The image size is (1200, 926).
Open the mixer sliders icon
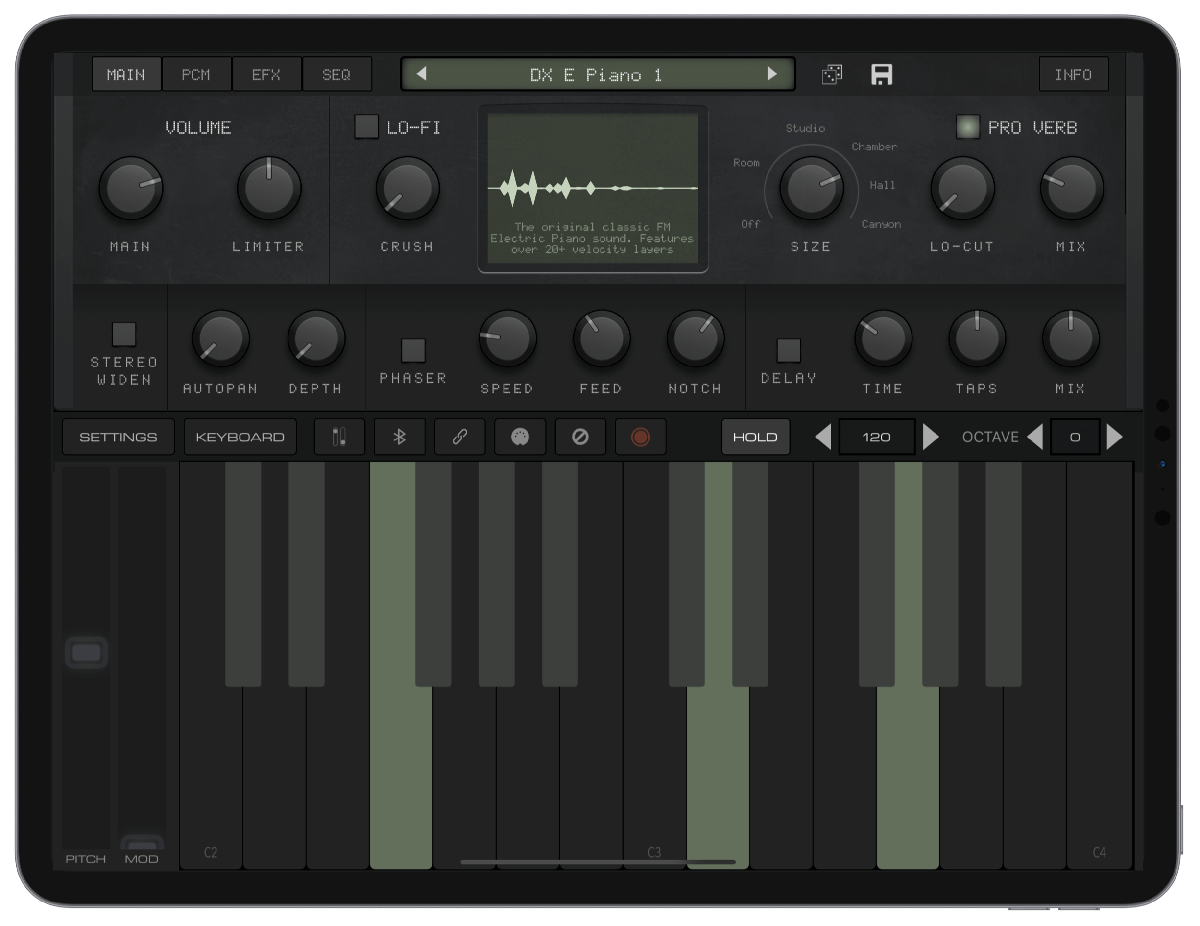(x=339, y=437)
